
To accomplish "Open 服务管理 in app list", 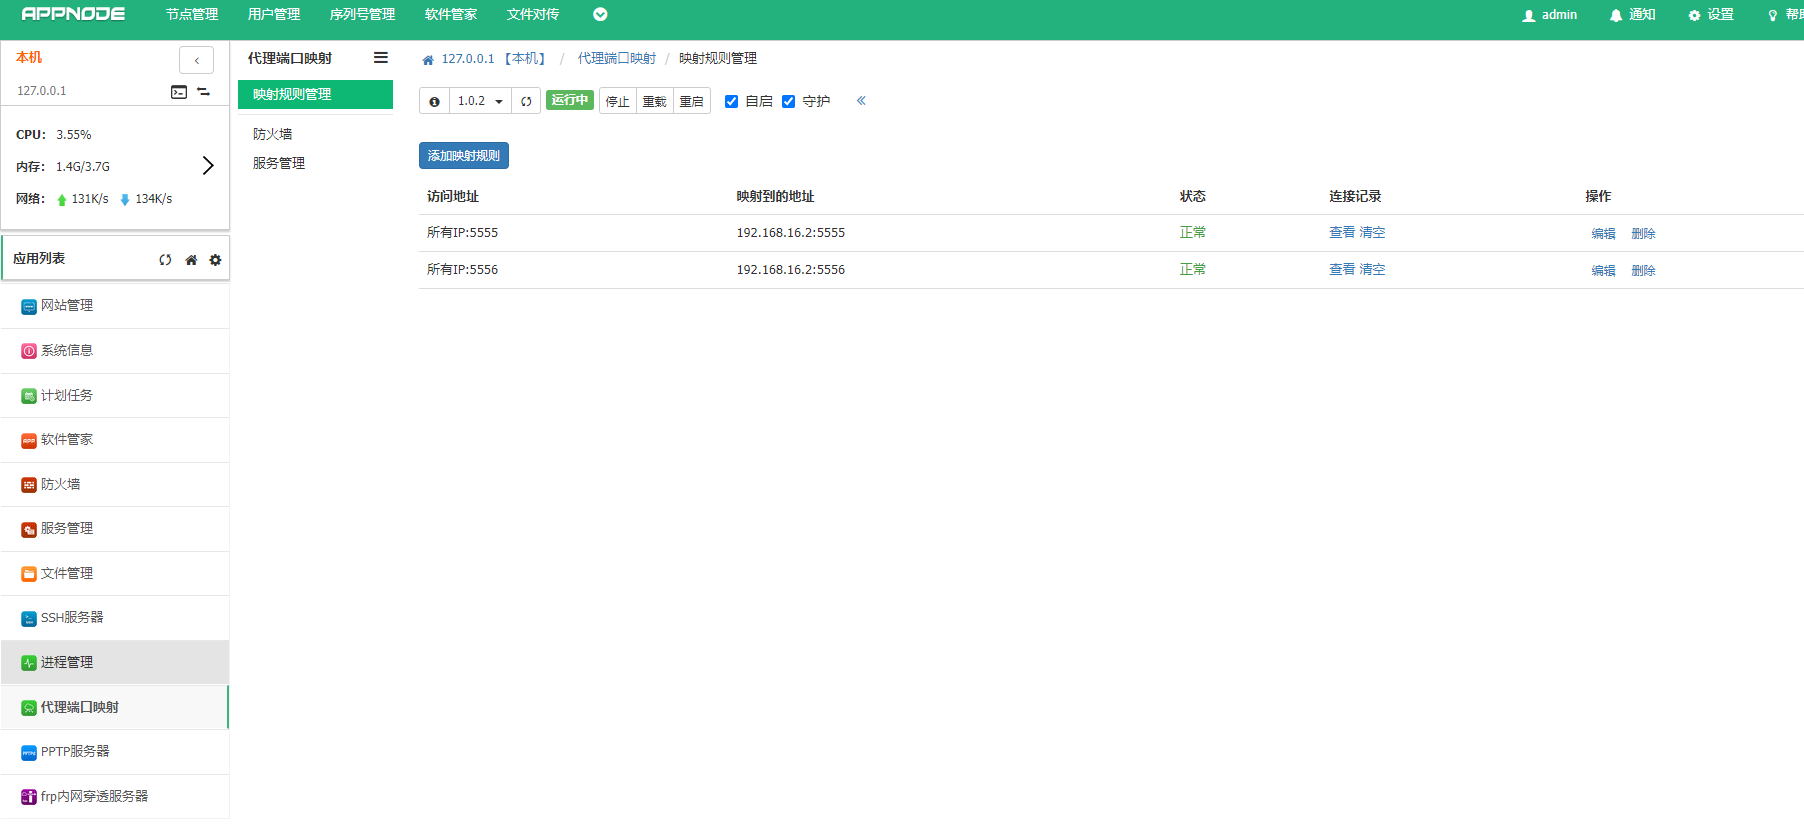I will pyautogui.click(x=115, y=529).
